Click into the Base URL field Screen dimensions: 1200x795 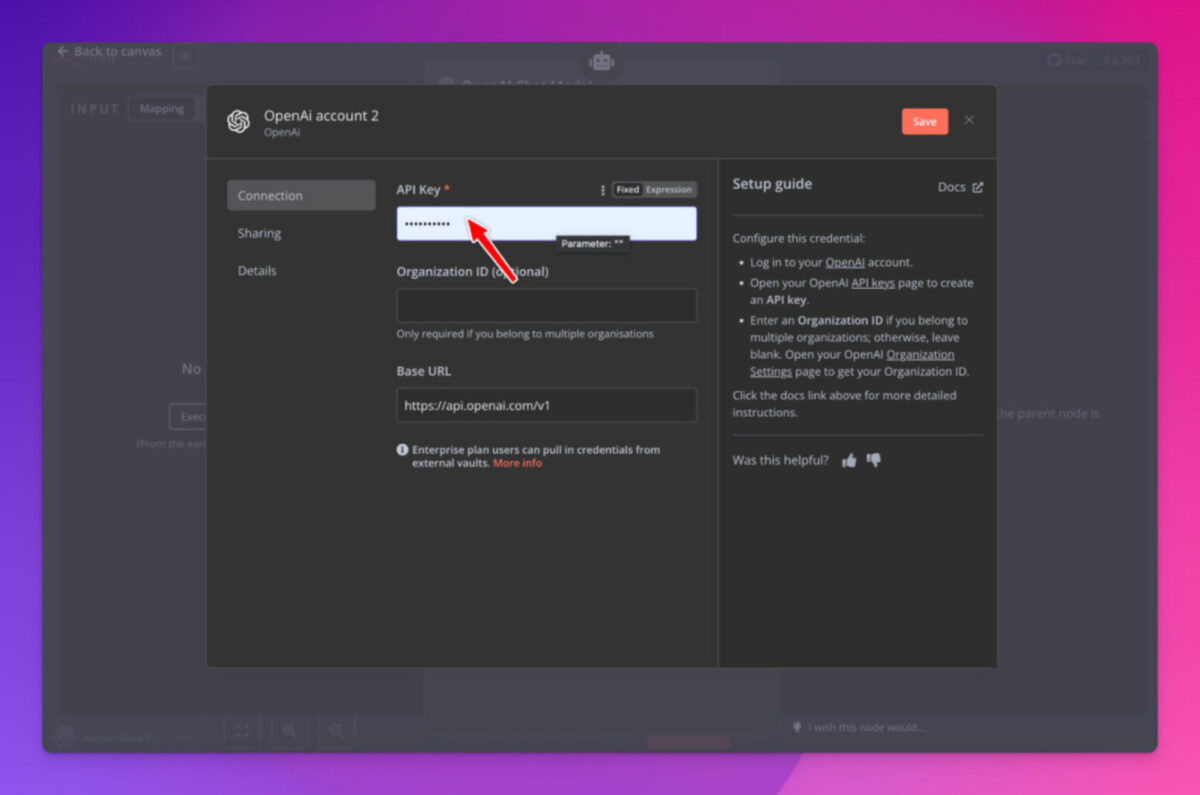pos(546,406)
